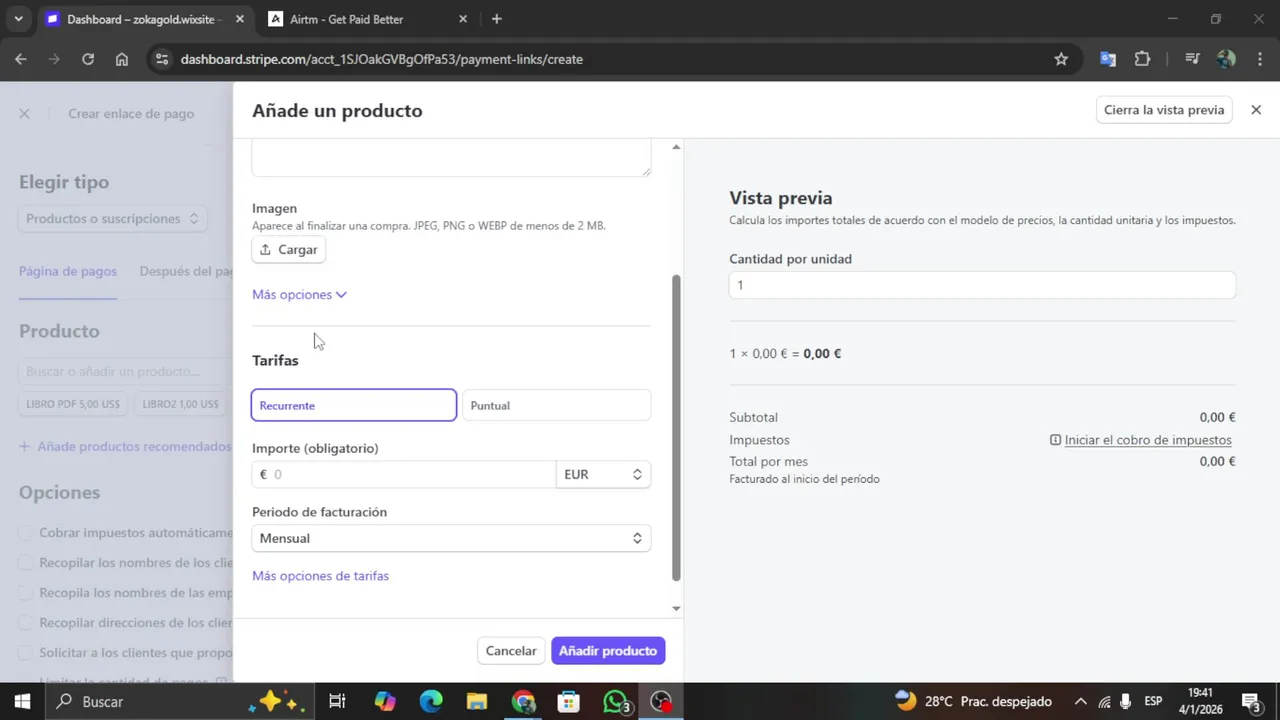The height and width of the screenshot is (720, 1280).
Task: Toggle Solicitar a los clientes checkbox
Action: click(x=27, y=652)
